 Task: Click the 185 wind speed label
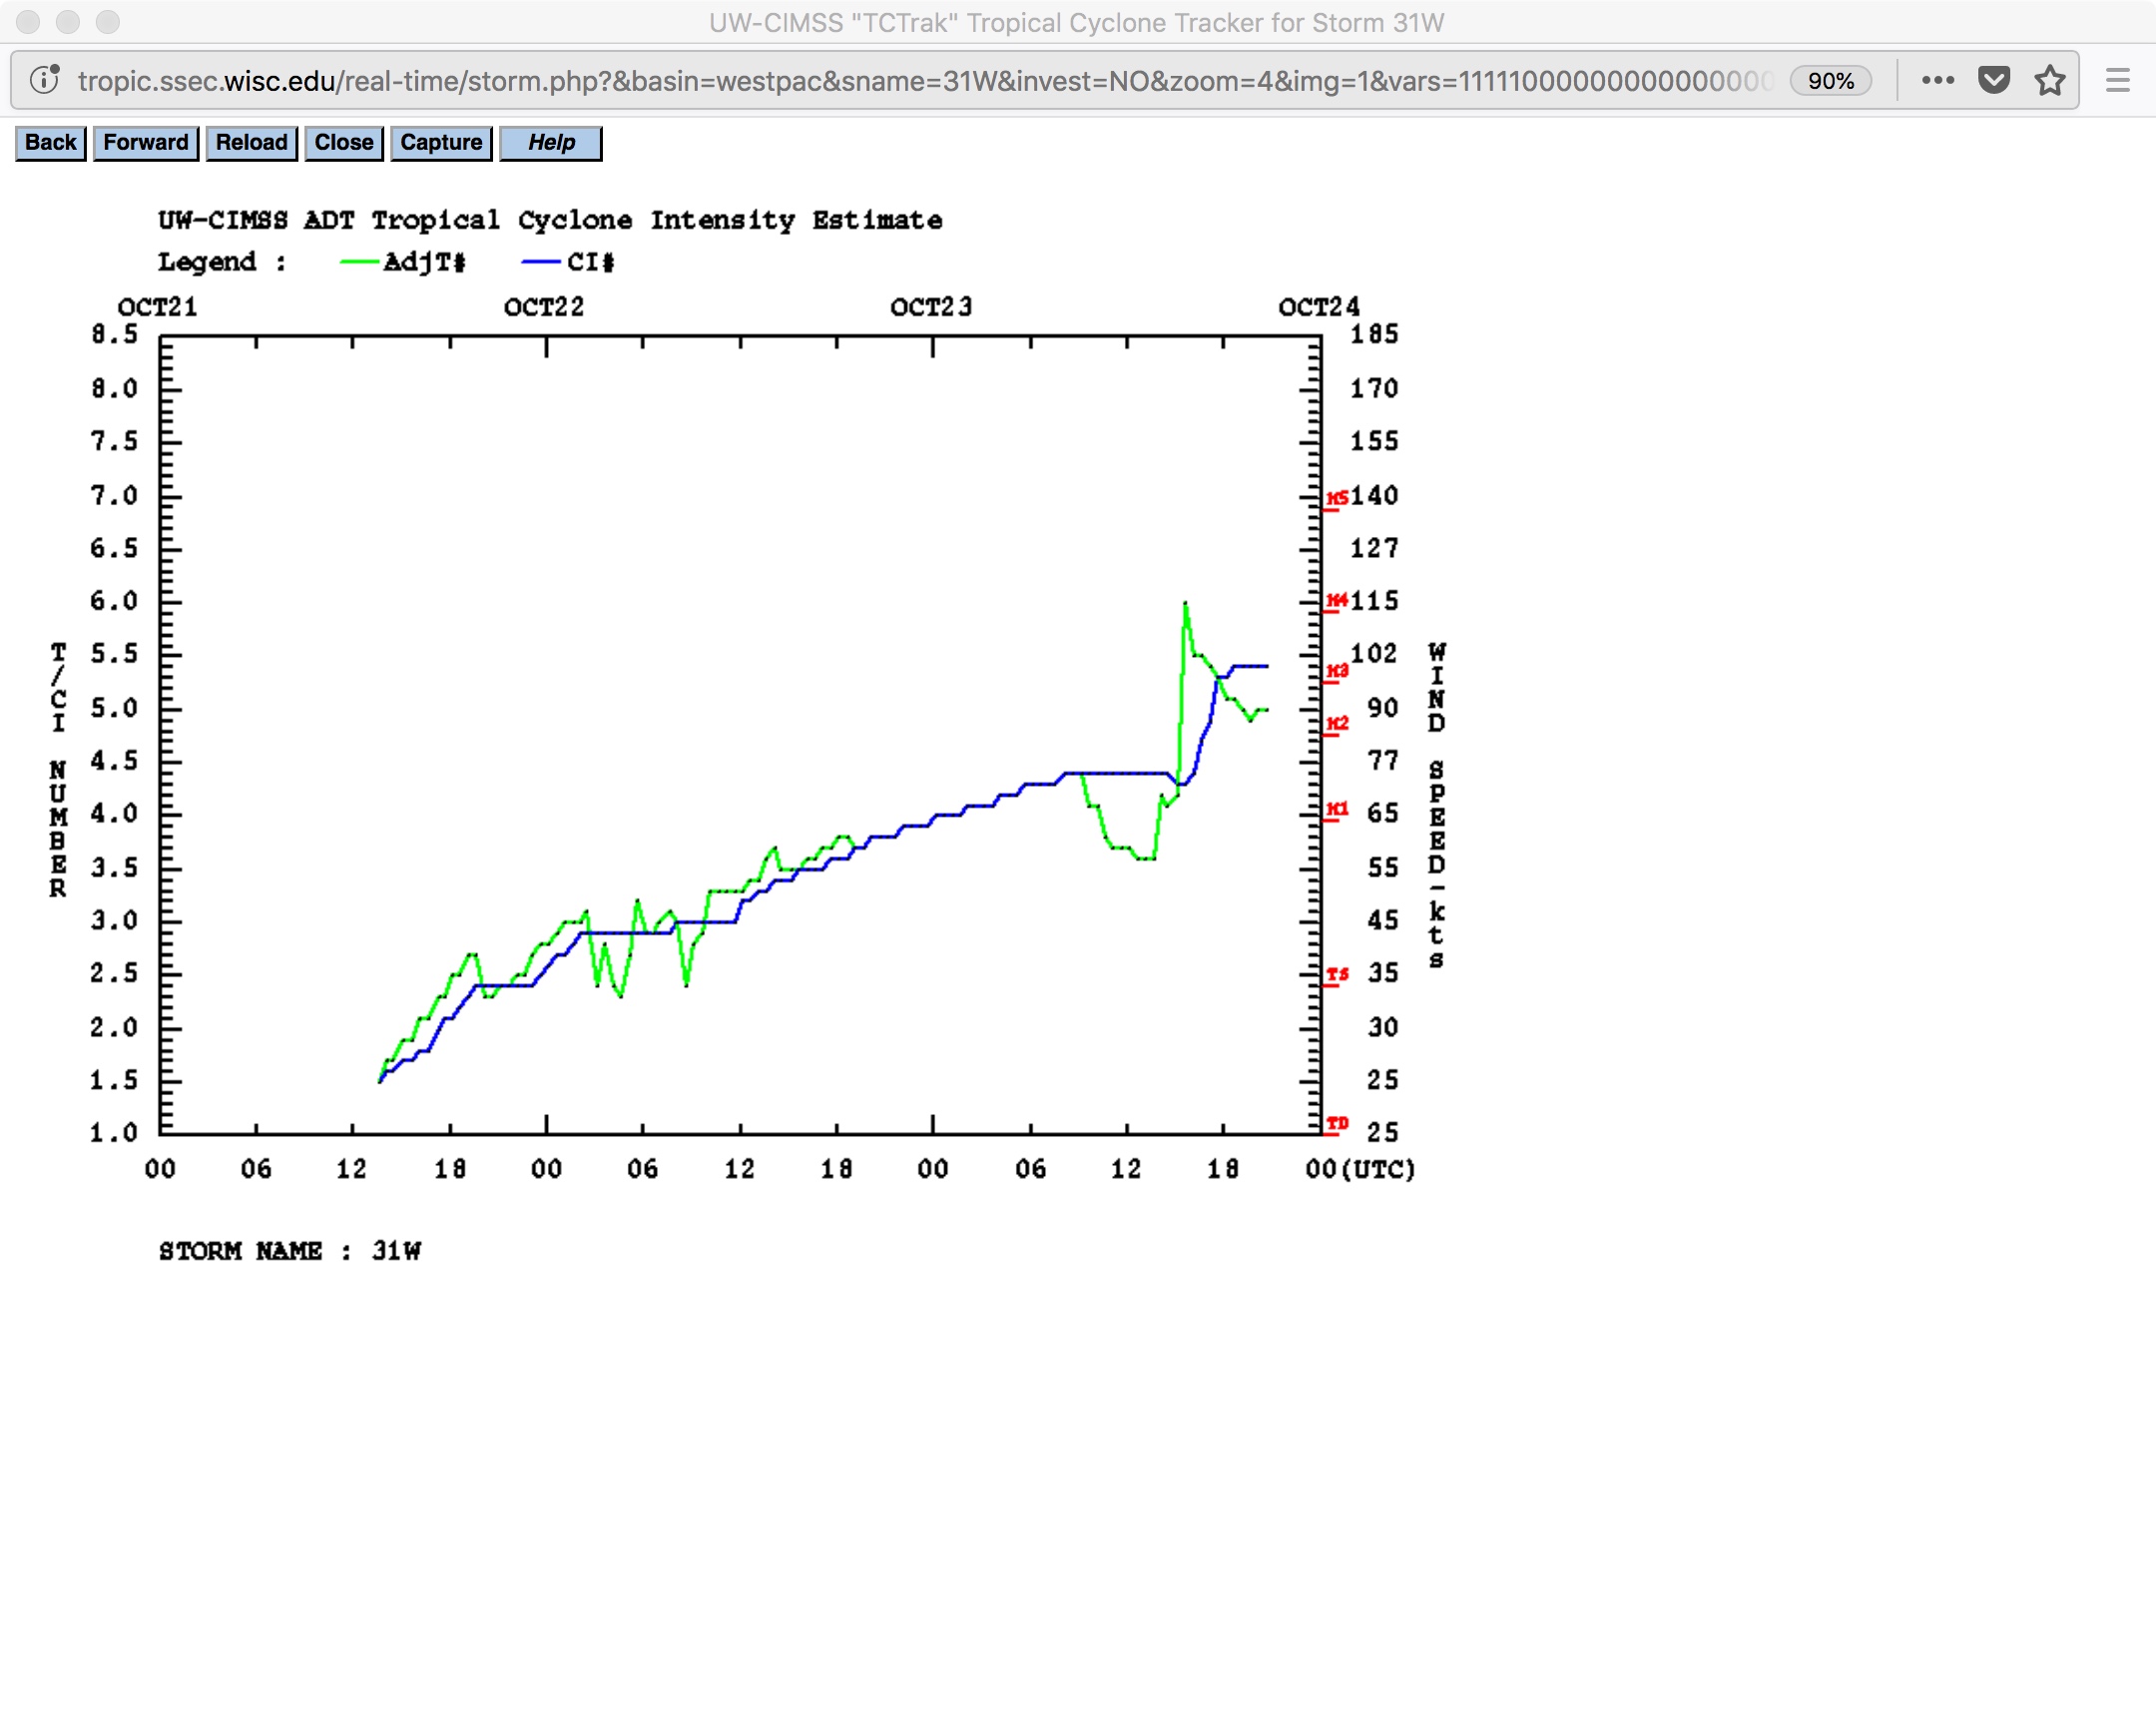pos(1374,335)
